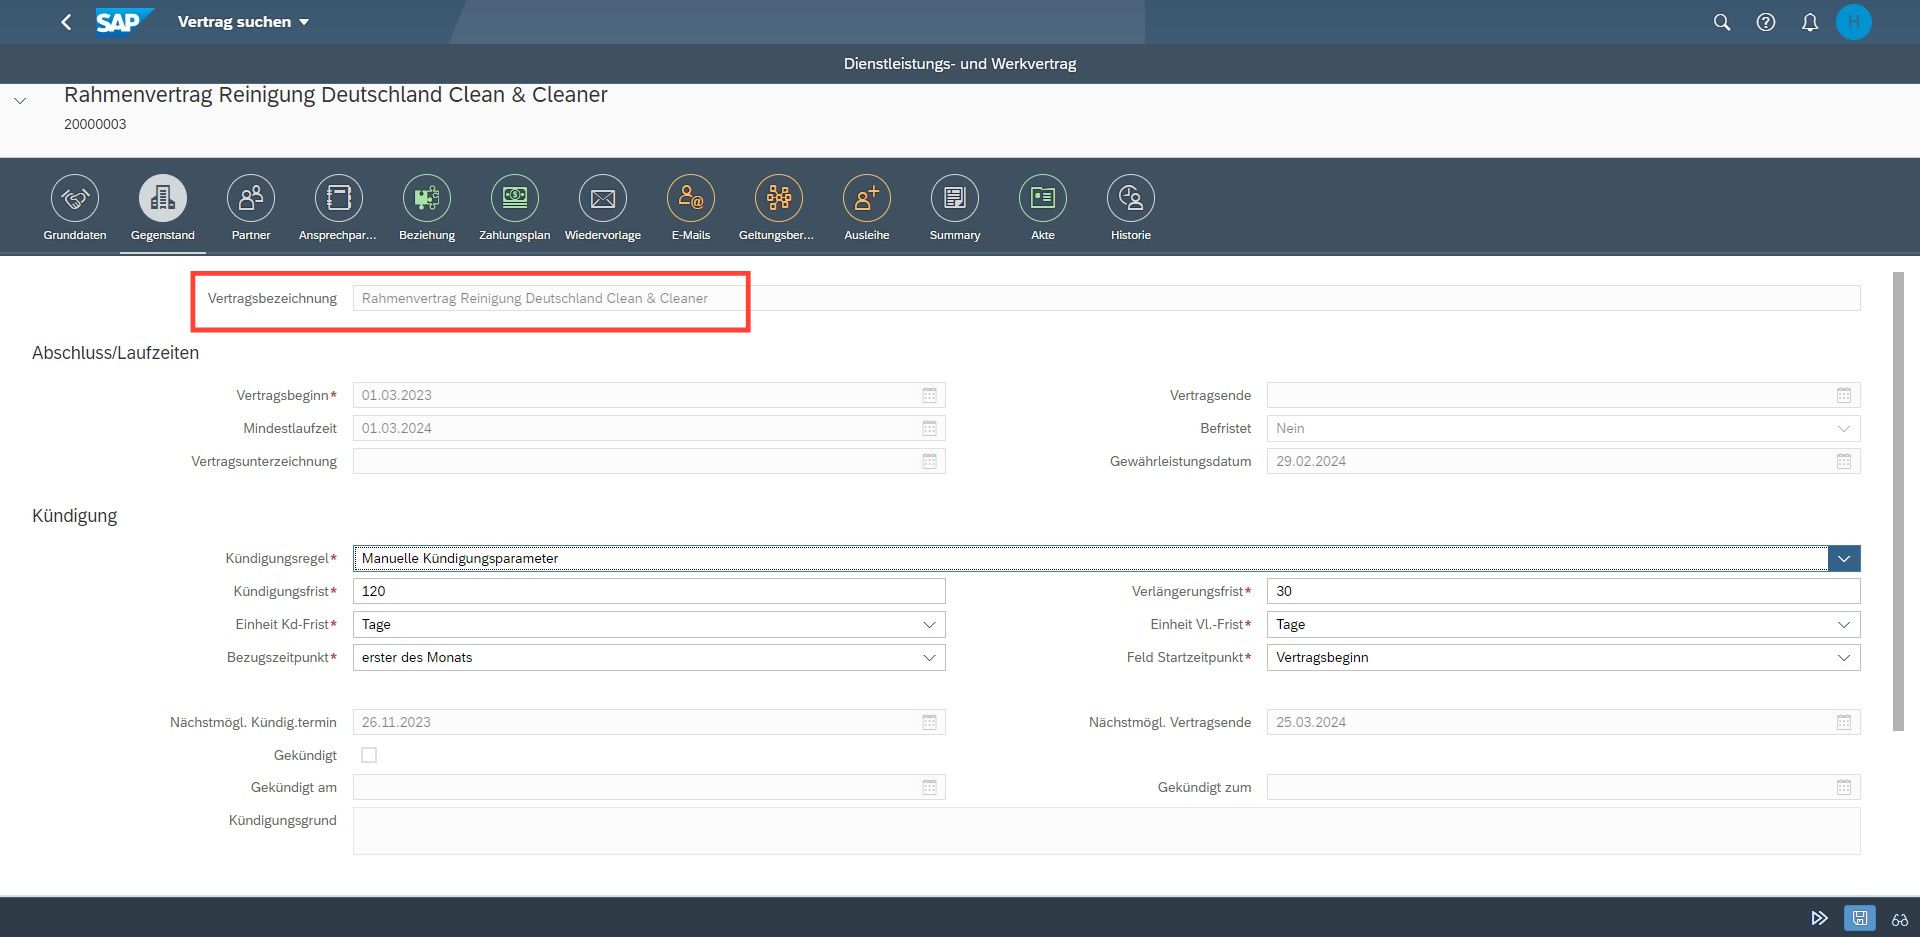The height and width of the screenshot is (937, 1920).
Task: View the Historie tab
Action: 1131,208
